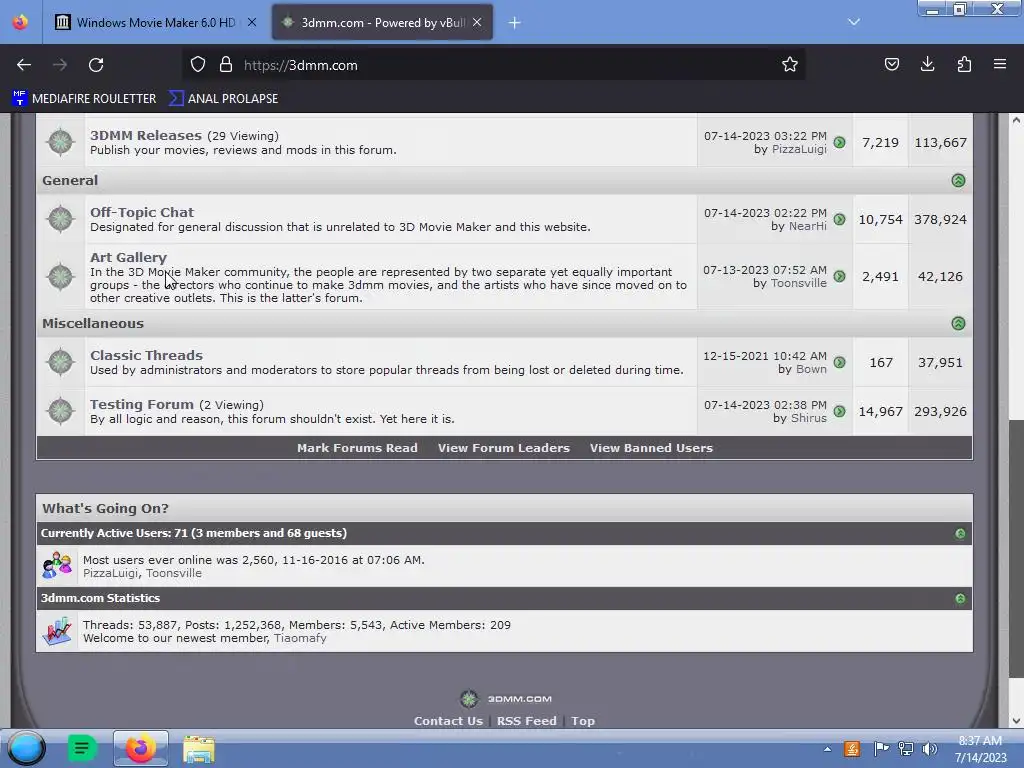Click the list all tabs chevron
1024x768 pixels.
click(x=854, y=22)
